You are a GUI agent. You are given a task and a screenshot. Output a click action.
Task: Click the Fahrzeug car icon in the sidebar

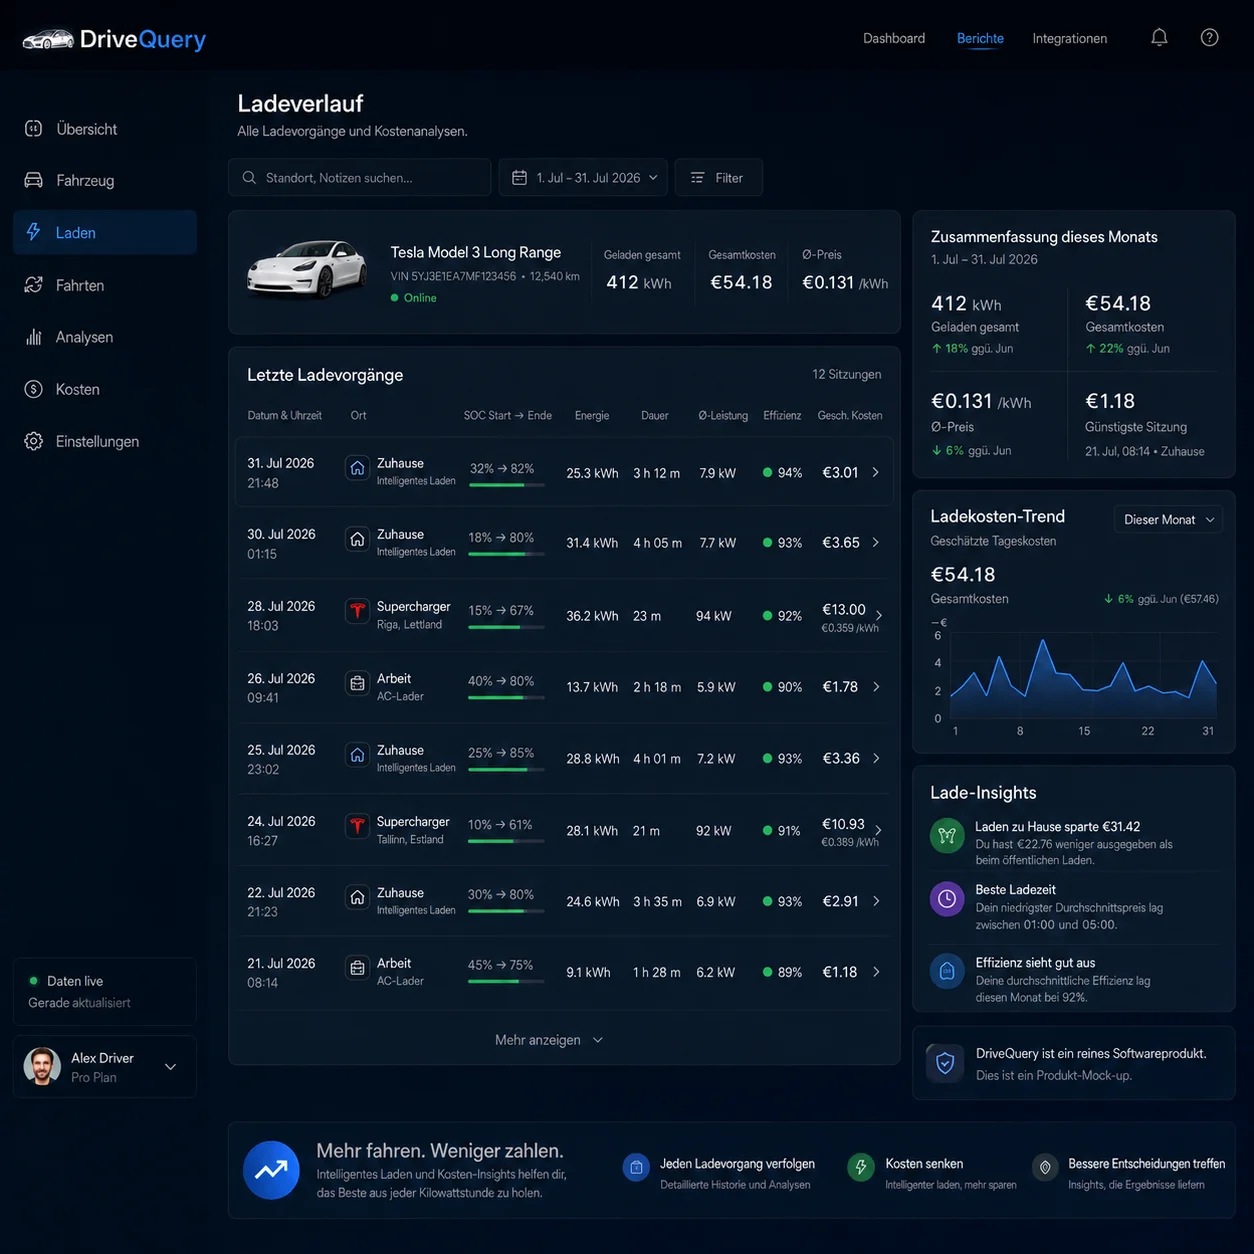tap(34, 180)
